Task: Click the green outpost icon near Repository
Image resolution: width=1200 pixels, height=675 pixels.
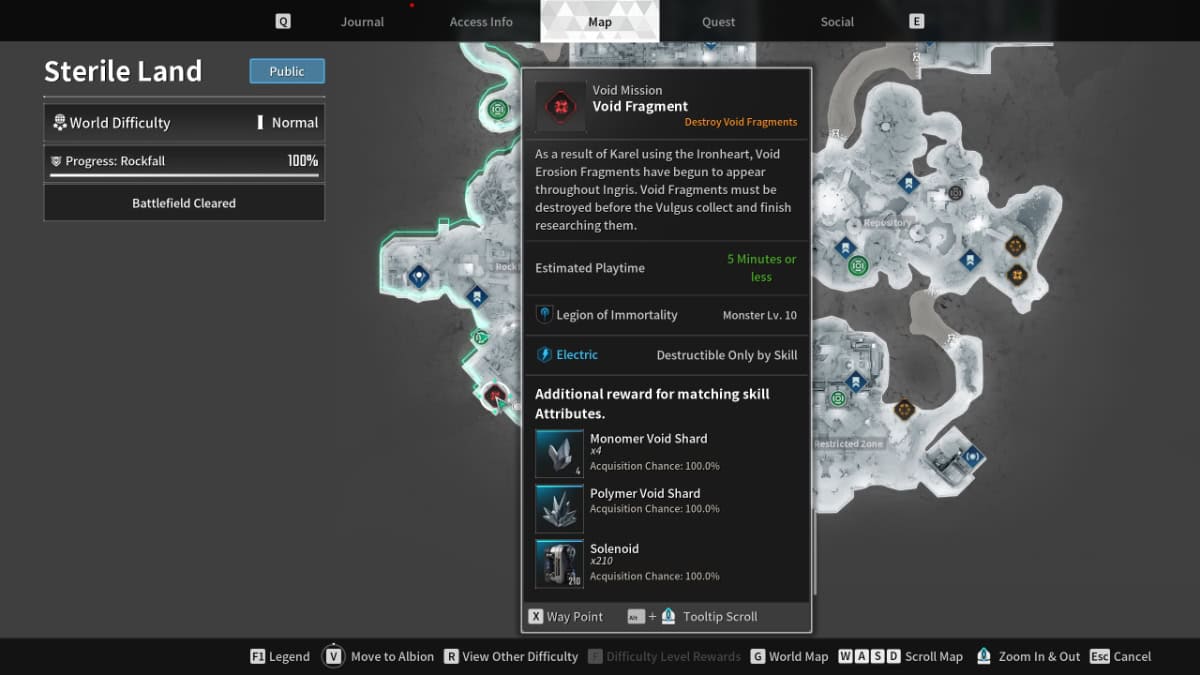Action: 859,265
